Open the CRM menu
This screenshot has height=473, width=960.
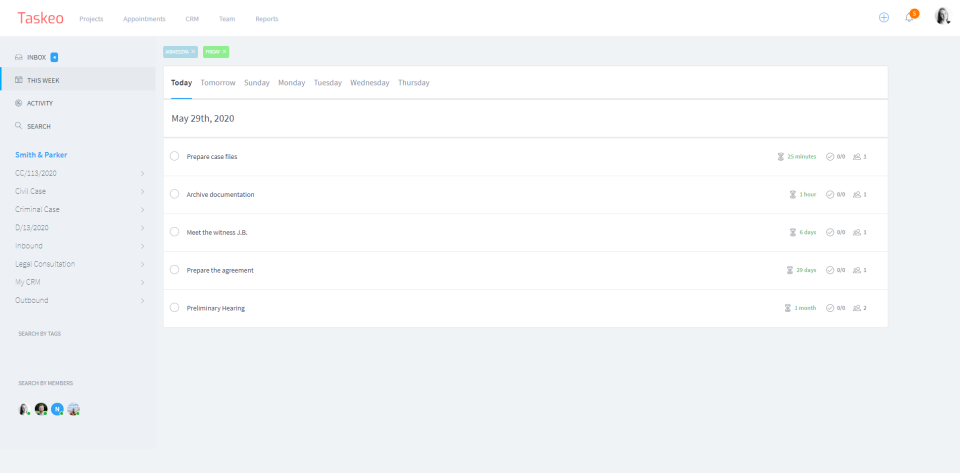point(192,19)
